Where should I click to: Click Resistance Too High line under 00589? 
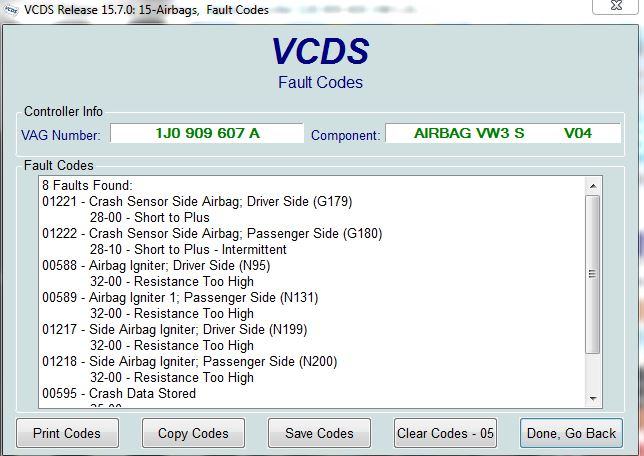click(x=172, y=313)
